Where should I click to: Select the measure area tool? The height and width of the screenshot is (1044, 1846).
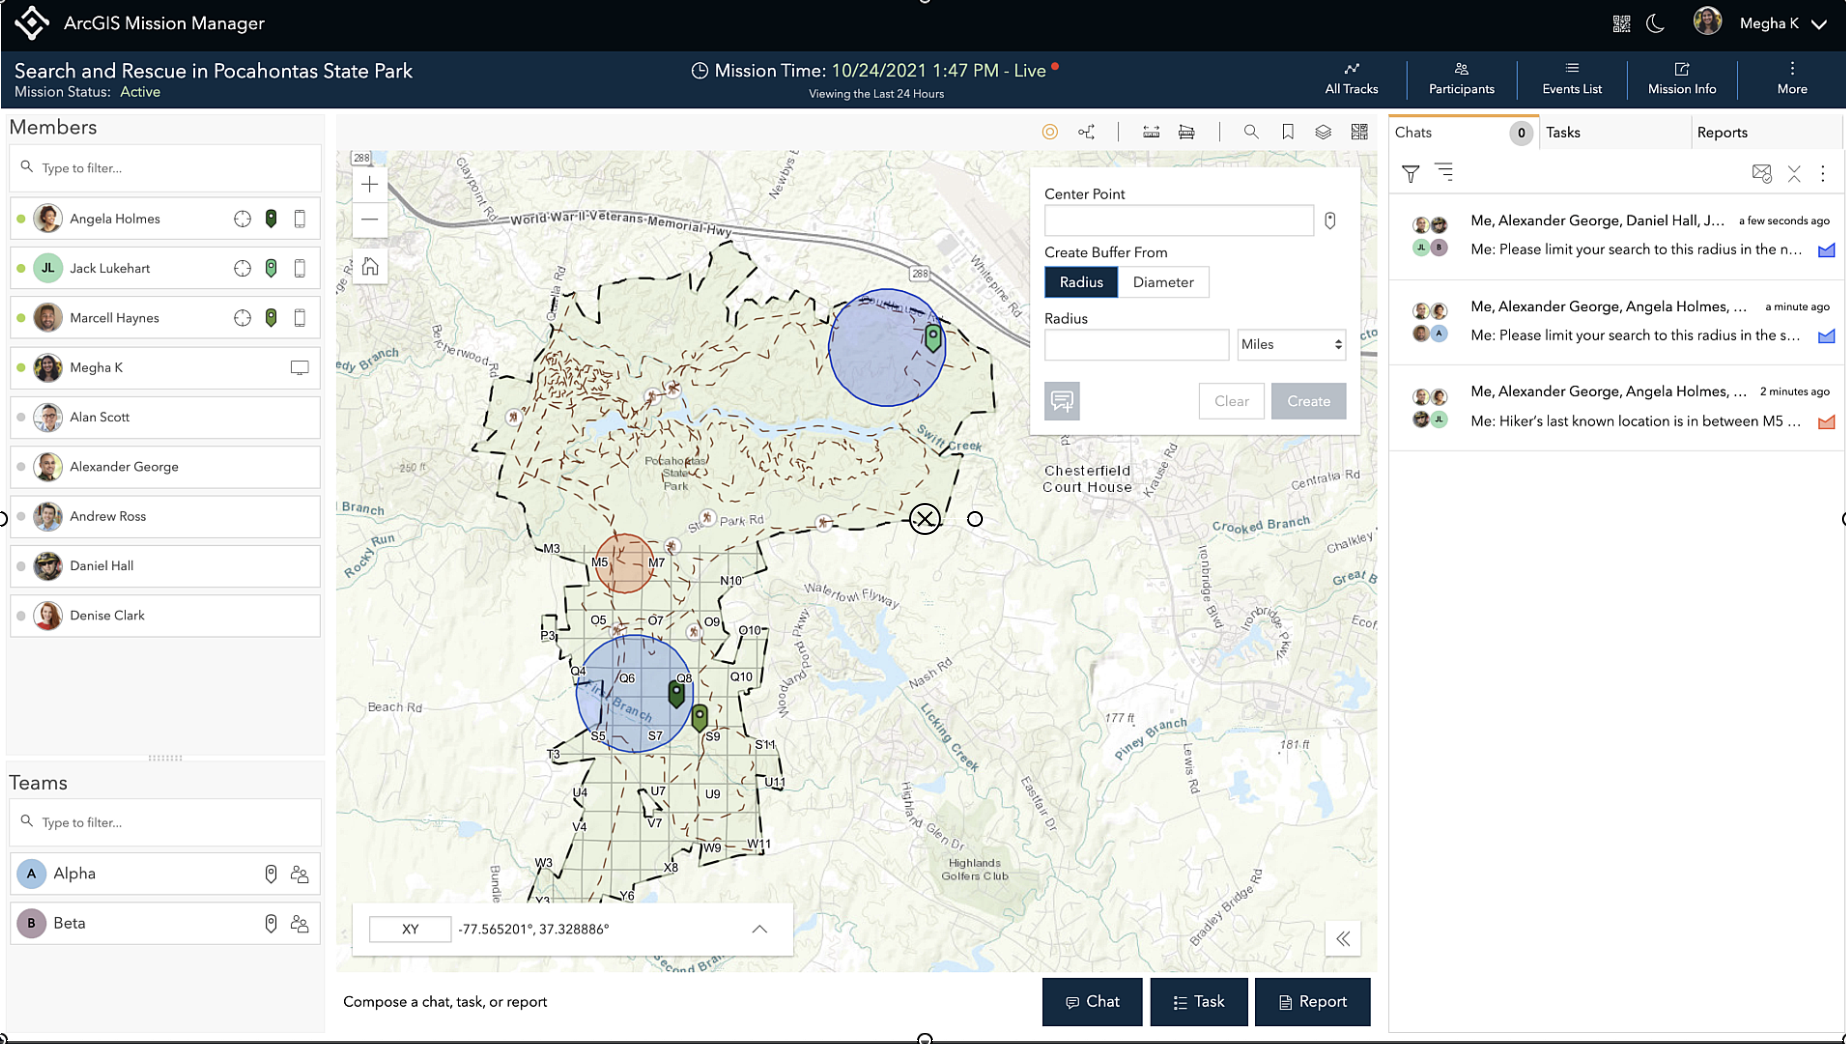click(x=1186, y=132)
